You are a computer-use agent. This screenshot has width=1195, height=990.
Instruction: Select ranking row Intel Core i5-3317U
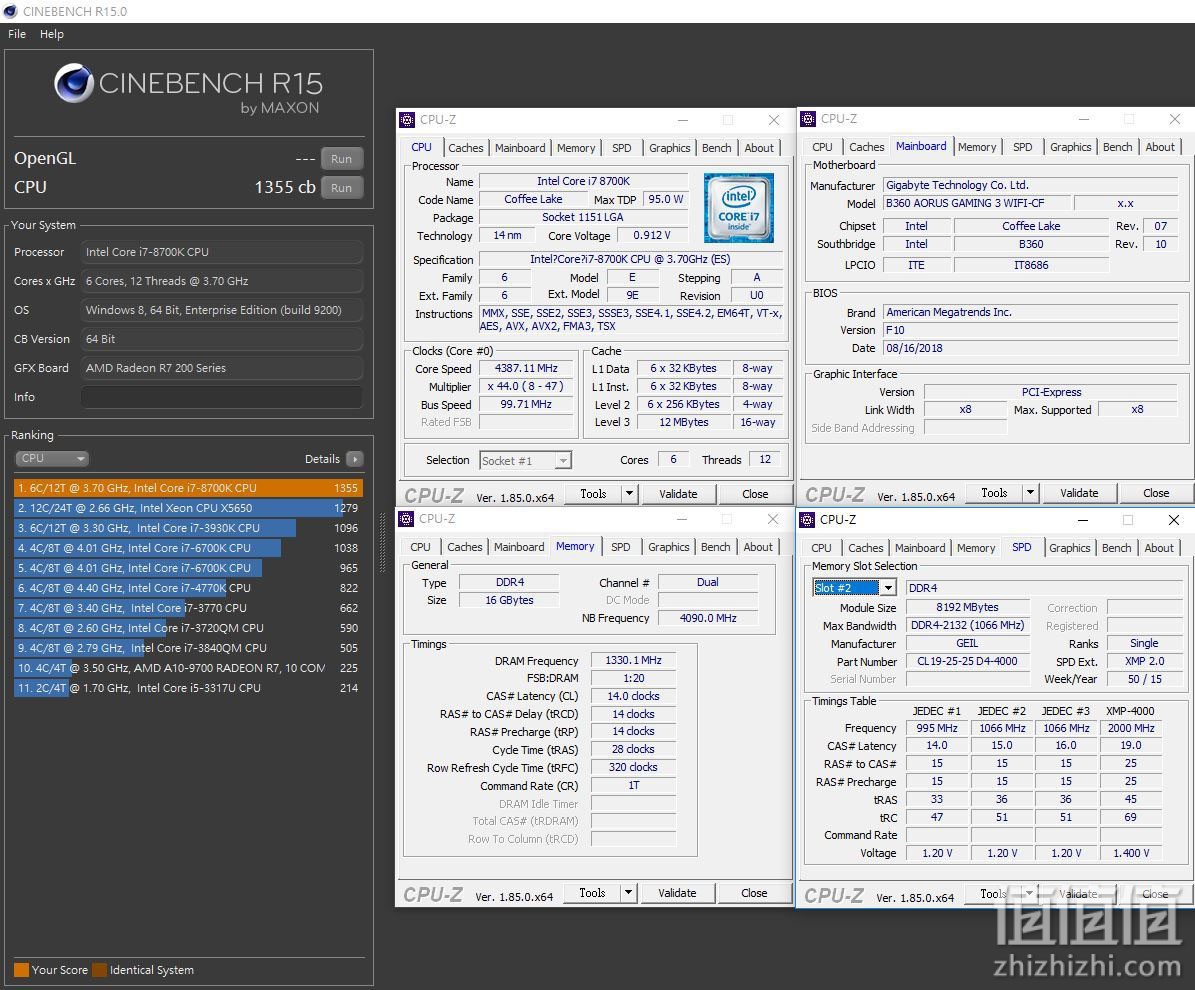click(187, 687)
